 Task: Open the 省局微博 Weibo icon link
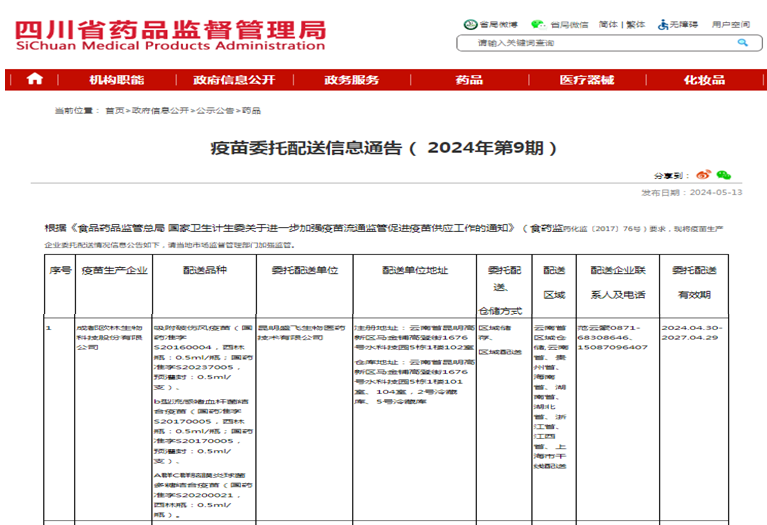tap(471, 24)
